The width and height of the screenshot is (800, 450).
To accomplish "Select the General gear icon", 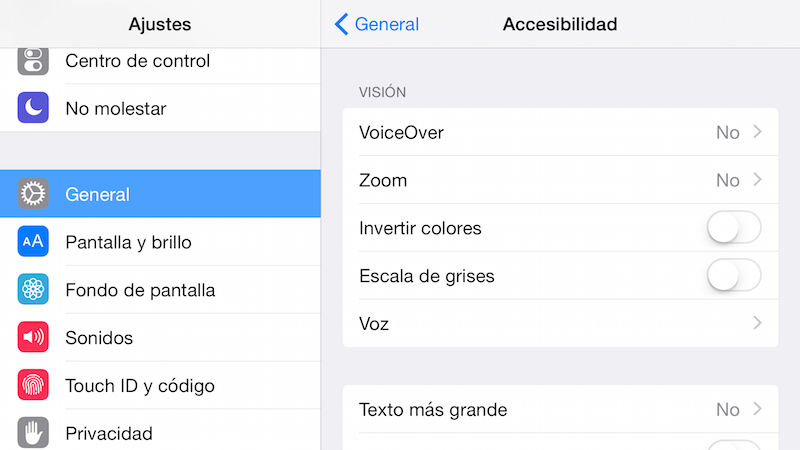I will click(x=33, y=194).
